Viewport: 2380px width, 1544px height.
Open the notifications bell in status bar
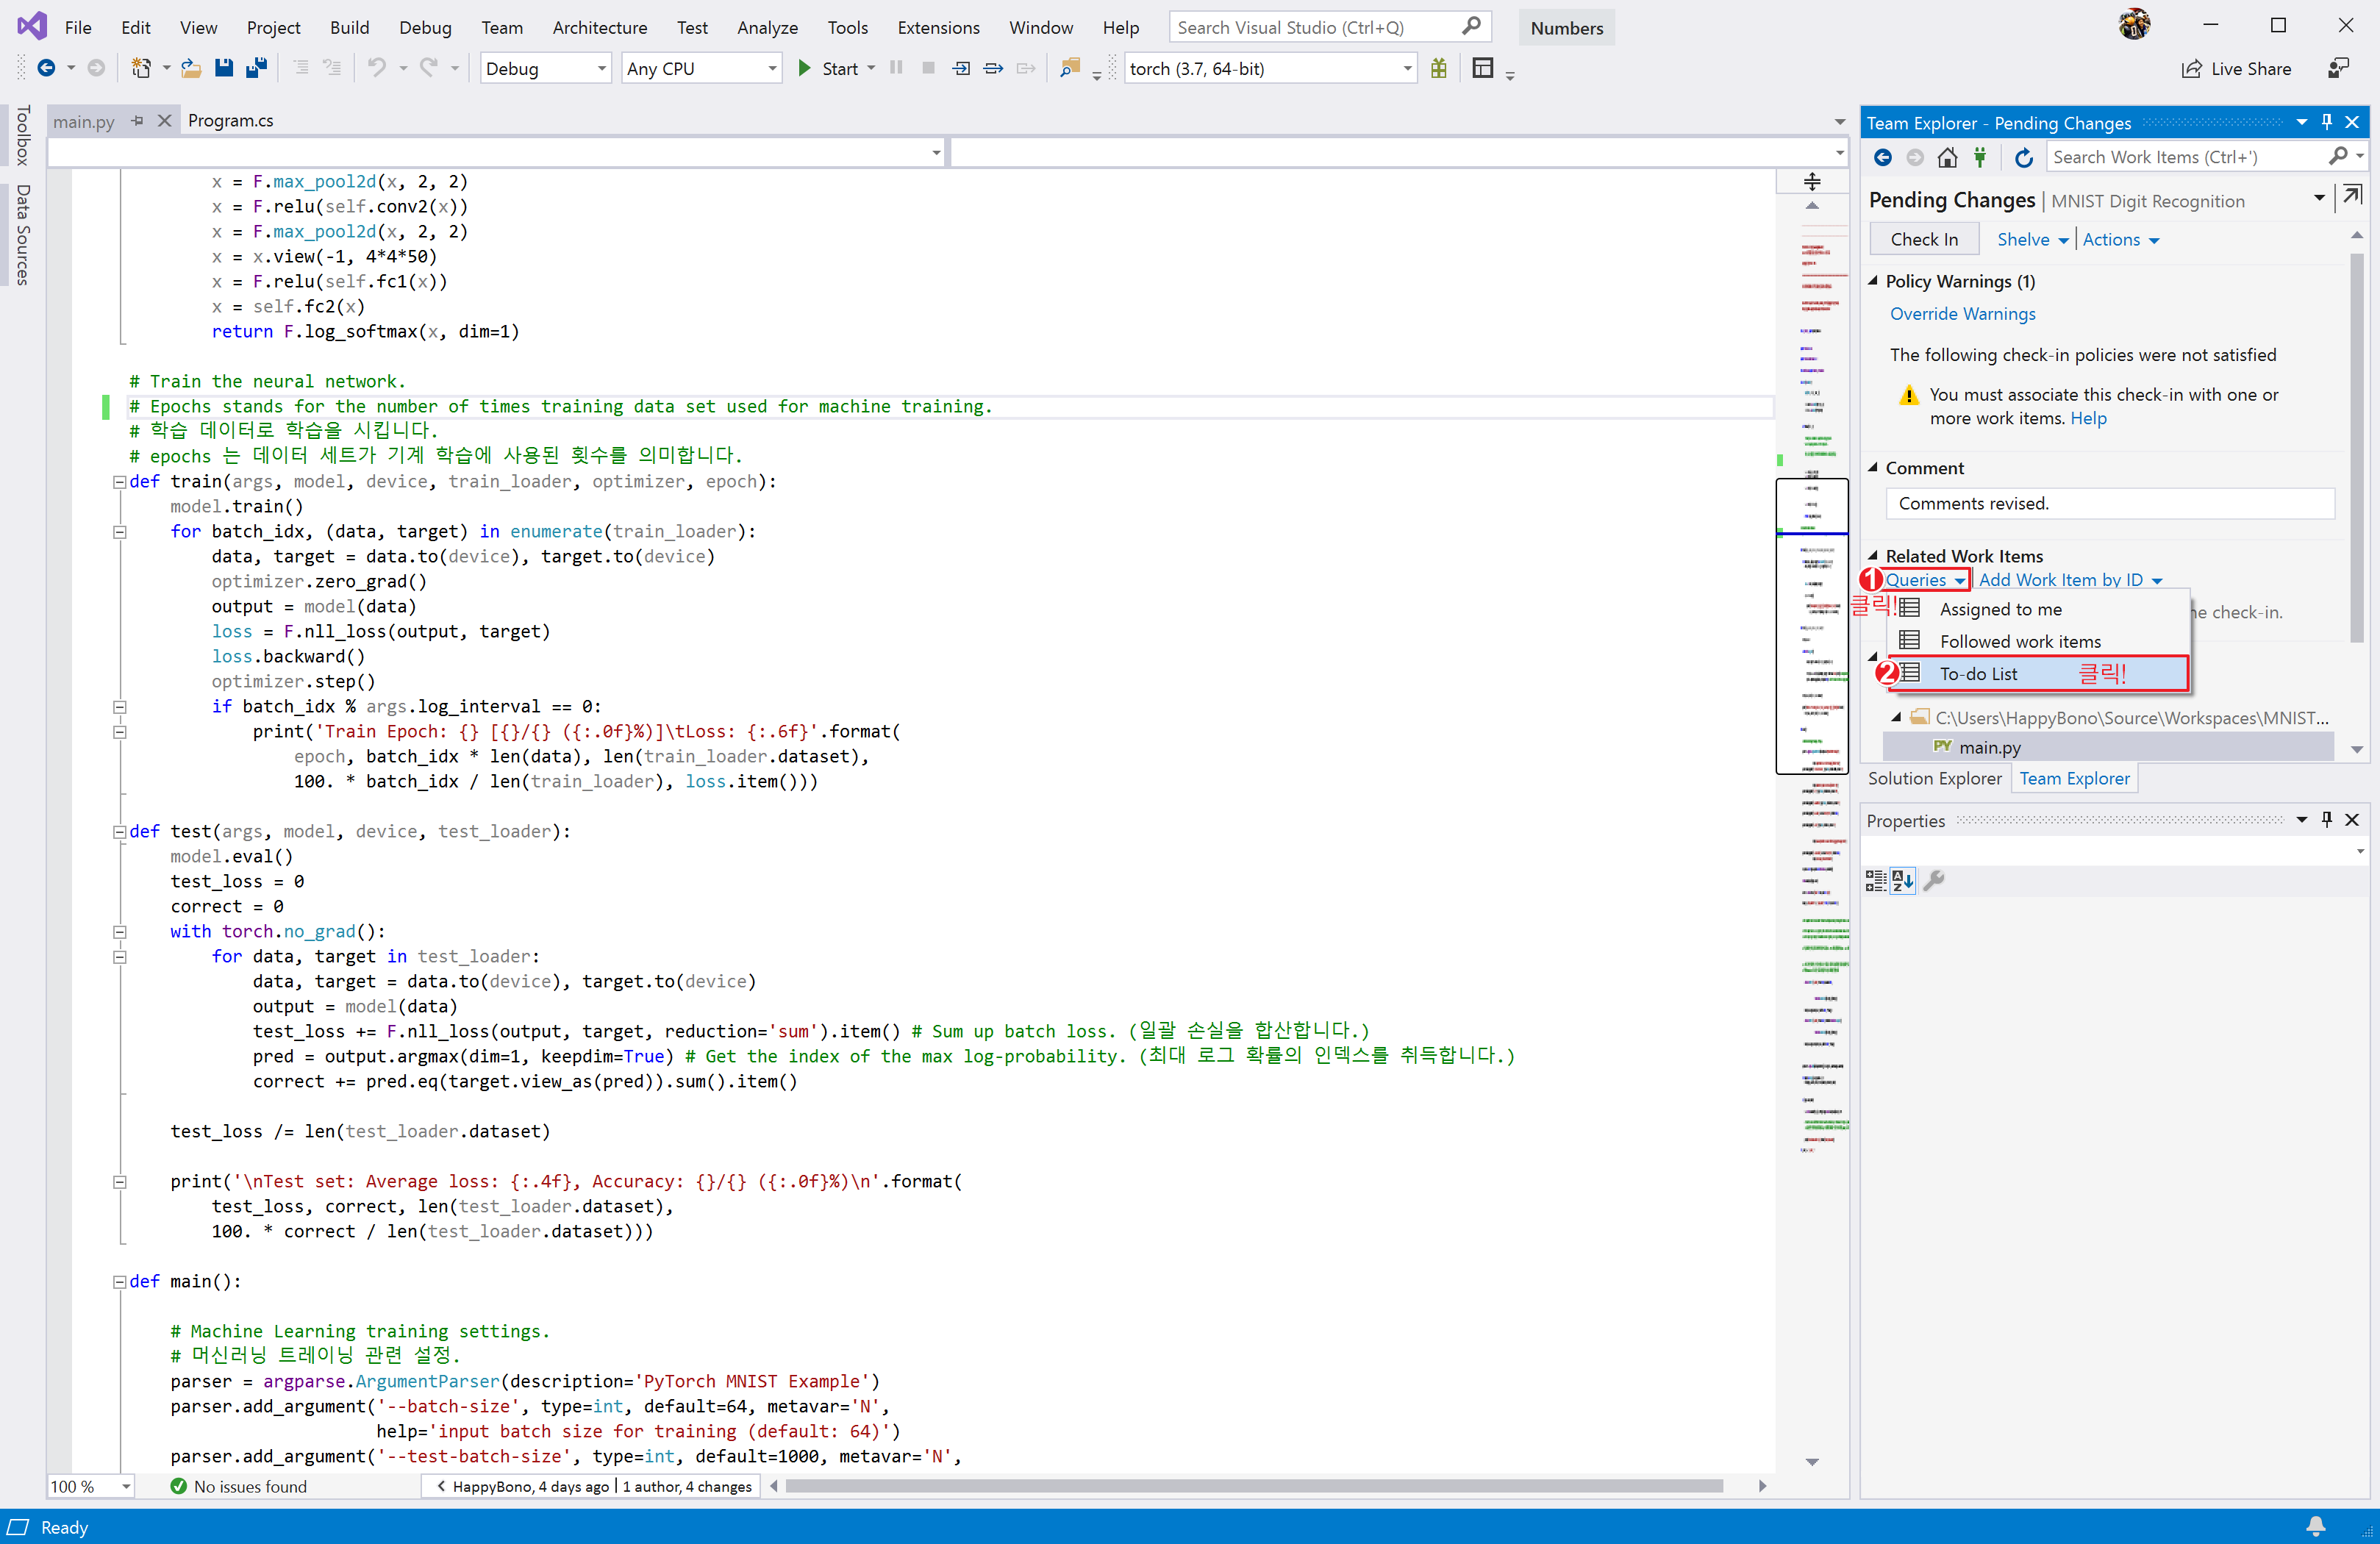point(2315,1526)
